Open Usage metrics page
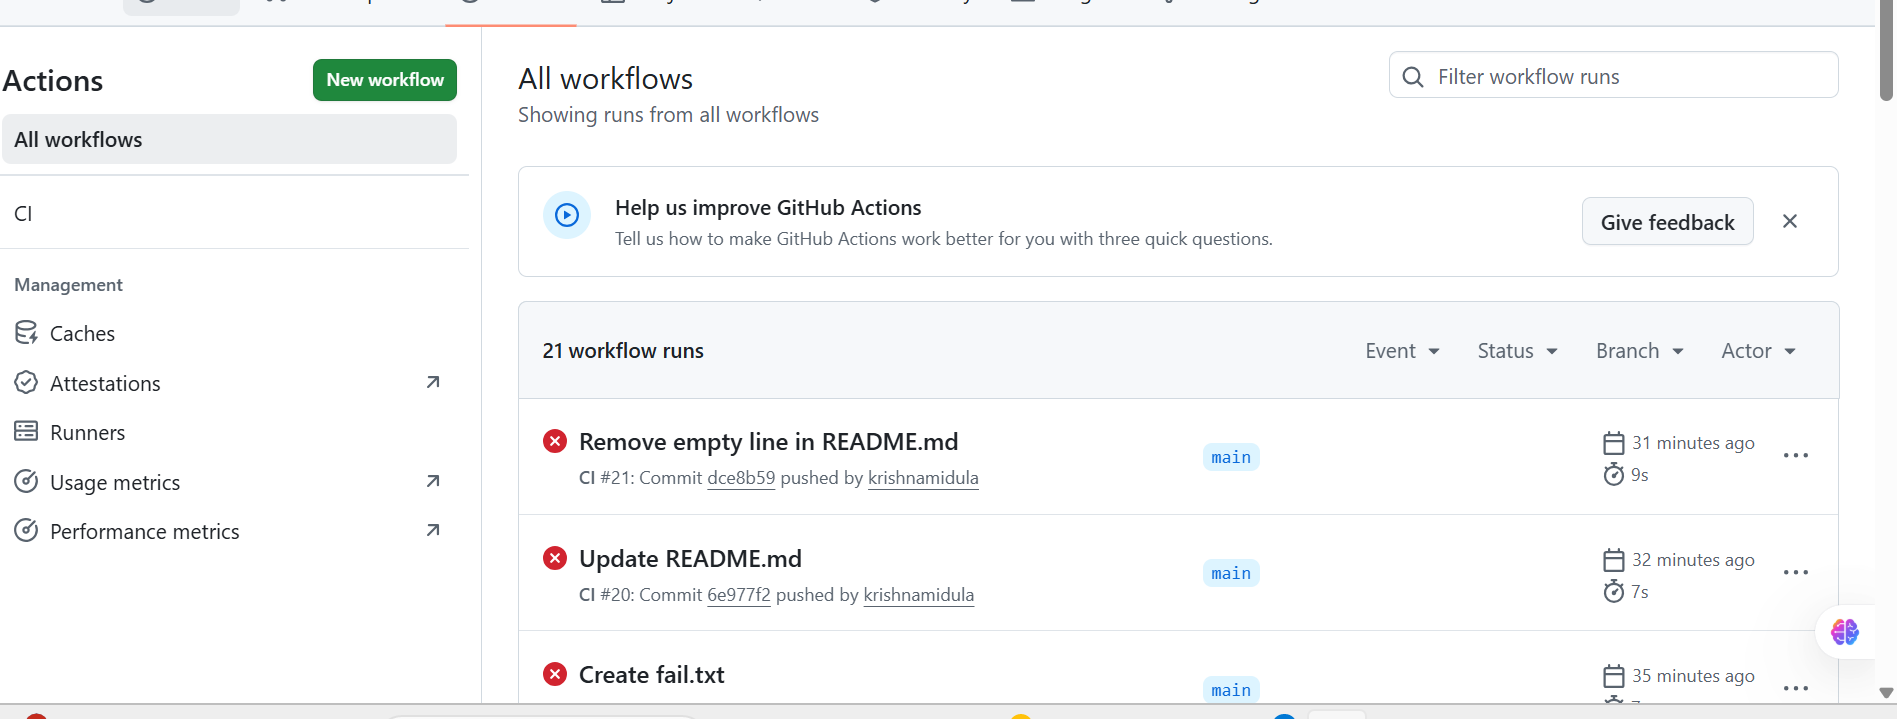 coord(115,482)
